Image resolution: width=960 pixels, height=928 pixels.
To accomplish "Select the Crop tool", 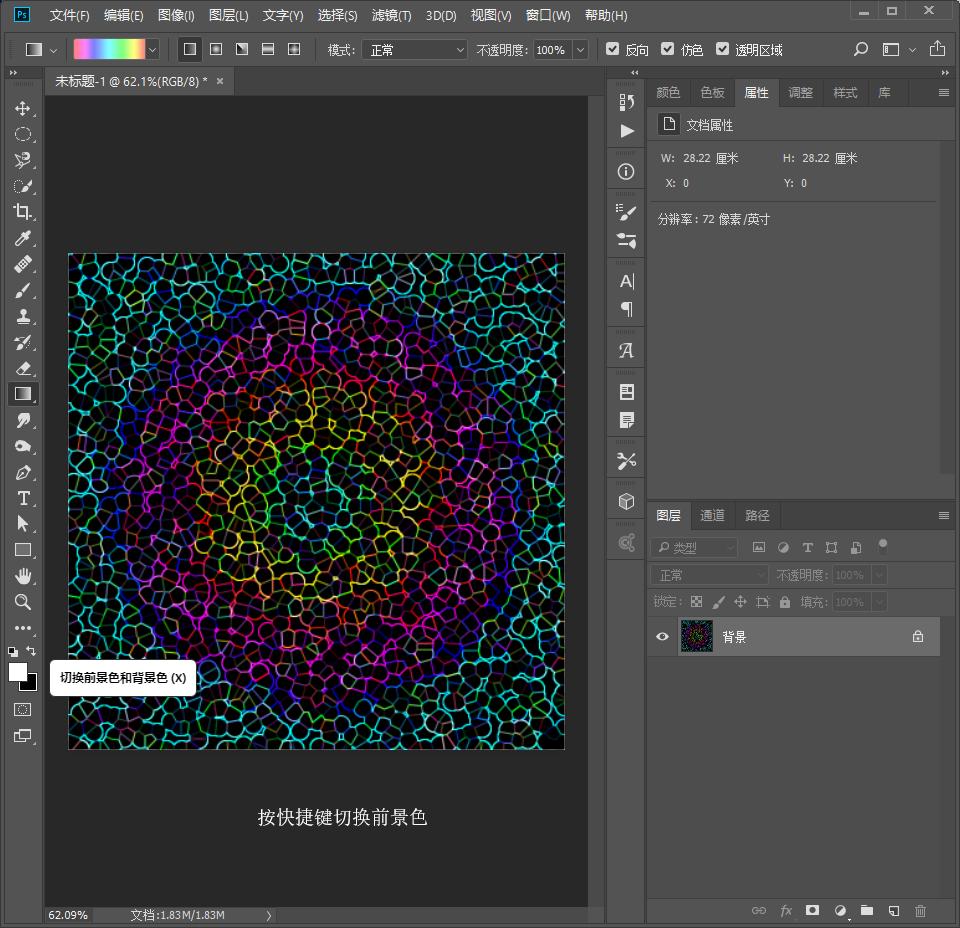I will (x=22, y=212).
